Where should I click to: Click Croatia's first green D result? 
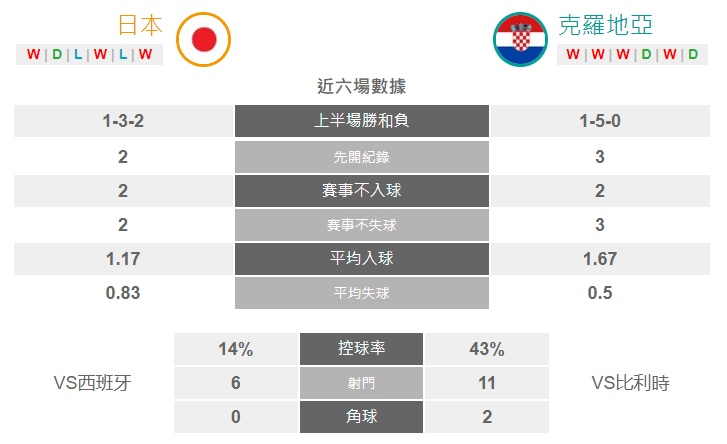pyautogui.click(x=646, y=54)
